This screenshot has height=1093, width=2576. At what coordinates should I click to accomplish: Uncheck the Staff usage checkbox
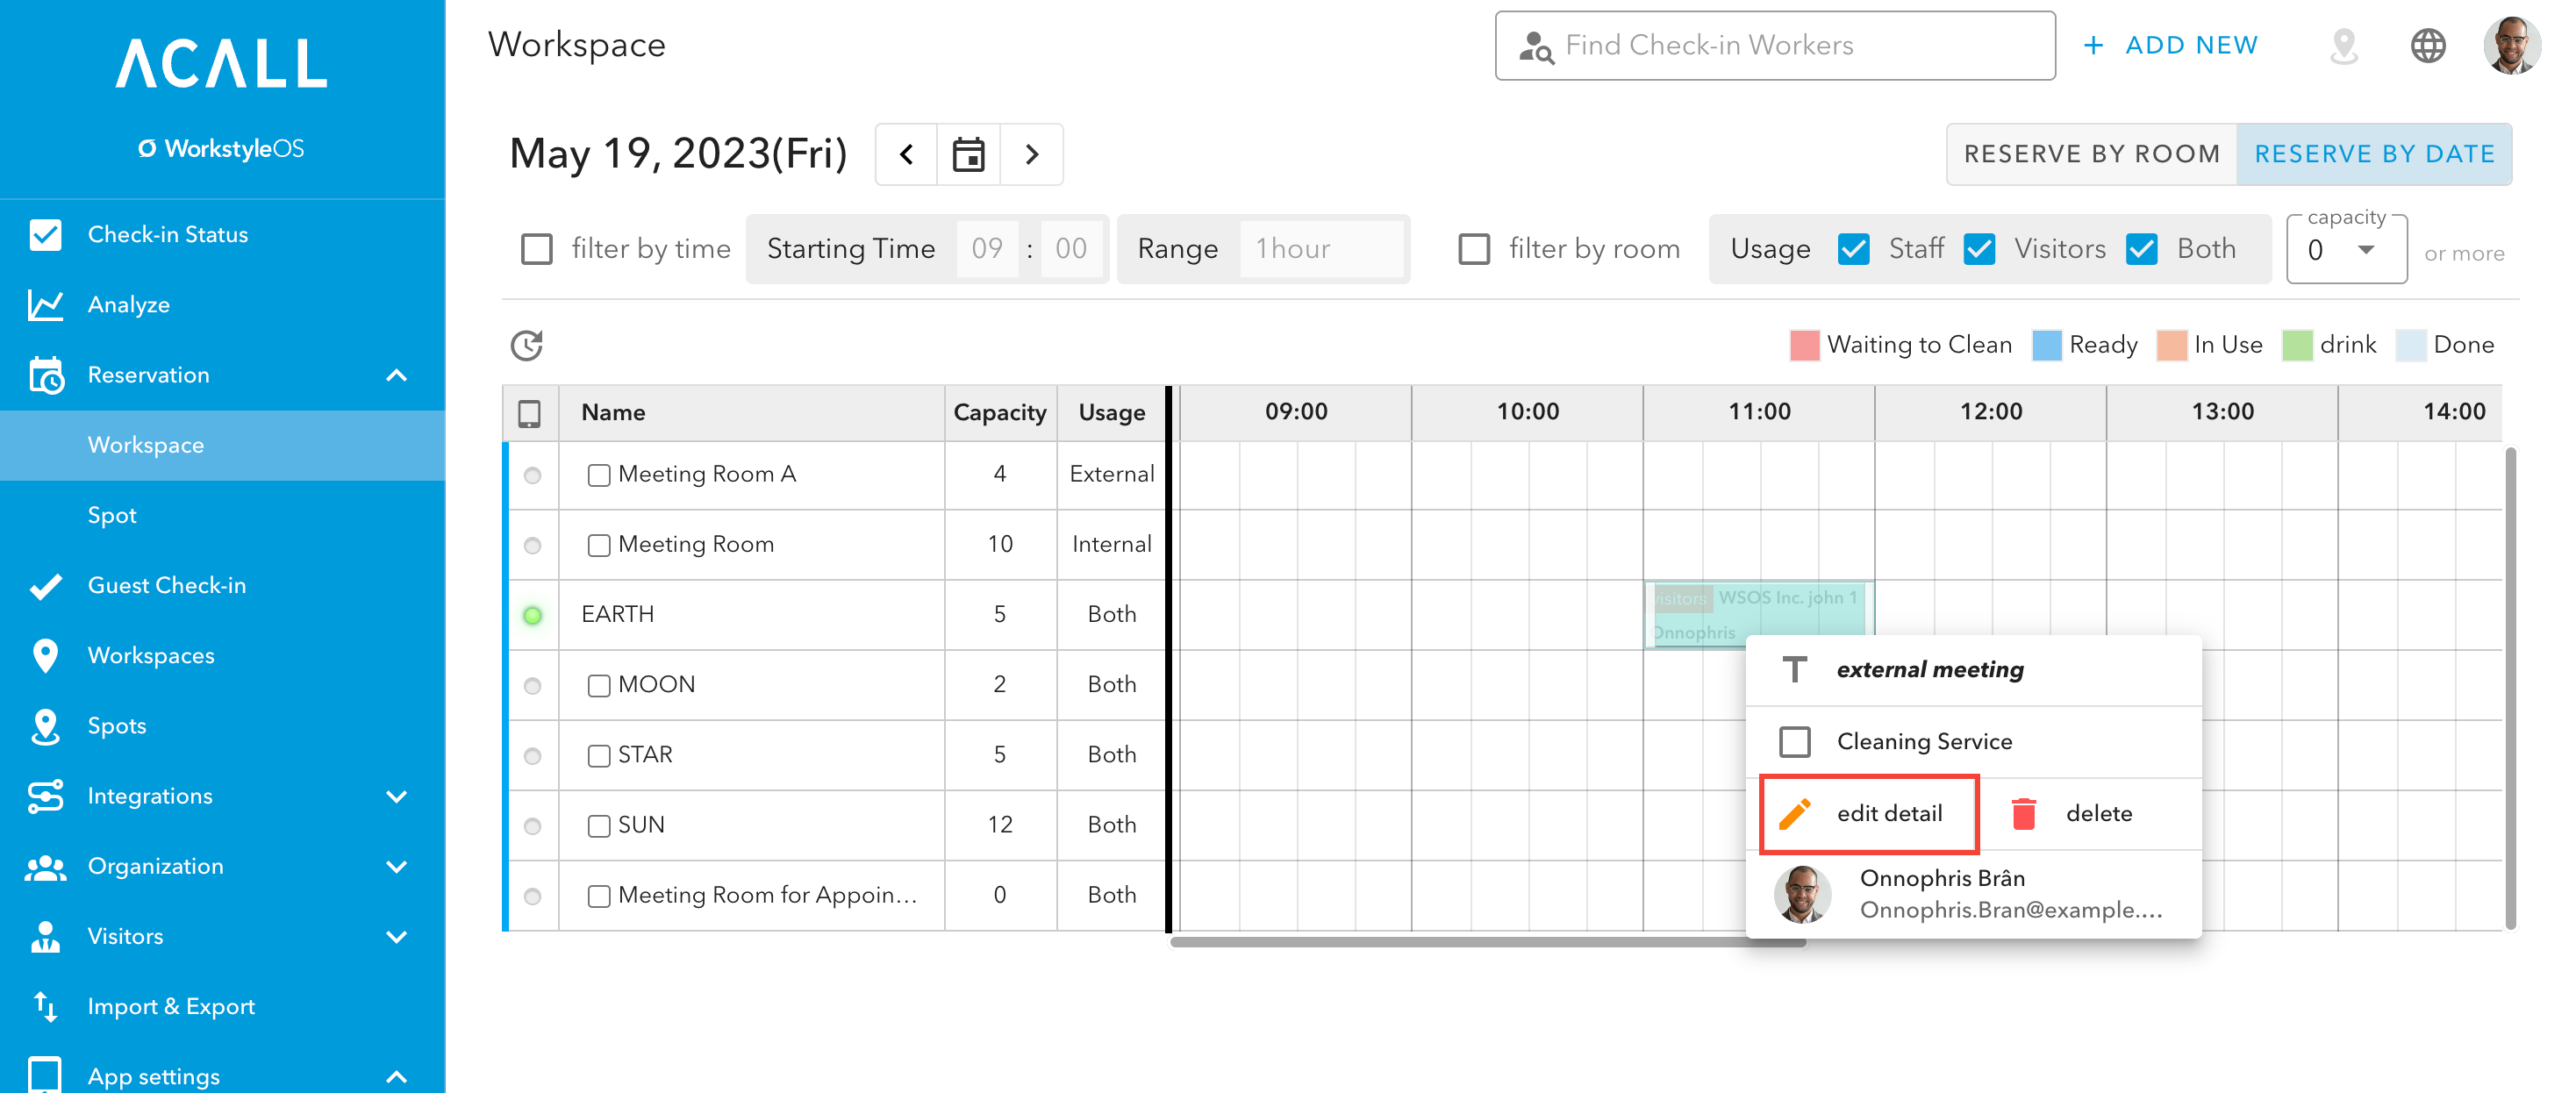click(1853, 249)
